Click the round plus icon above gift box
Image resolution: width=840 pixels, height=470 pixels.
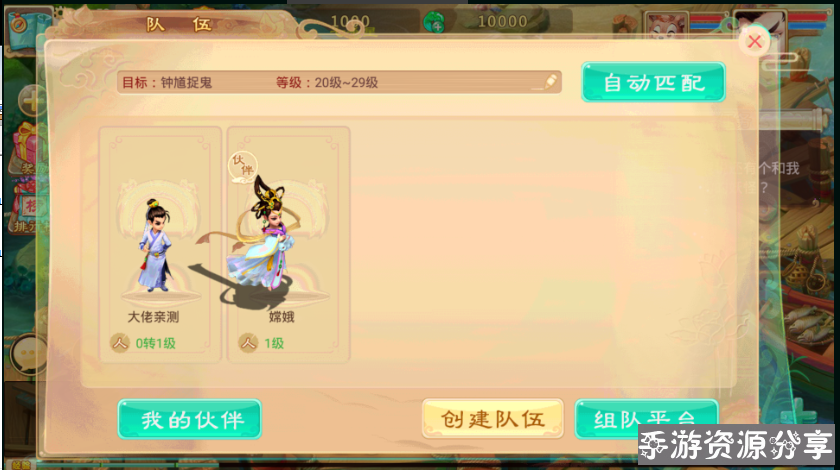tap(32, 101)
